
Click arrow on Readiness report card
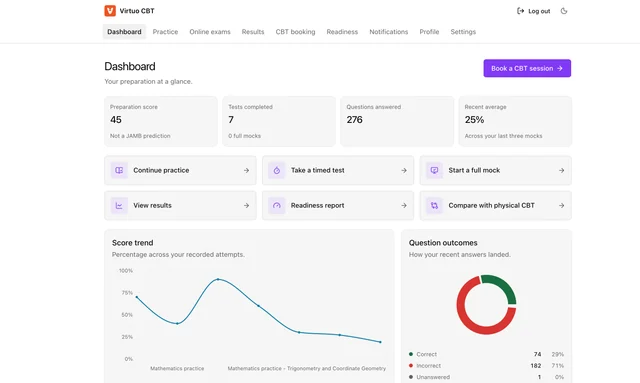coord(404,205)
